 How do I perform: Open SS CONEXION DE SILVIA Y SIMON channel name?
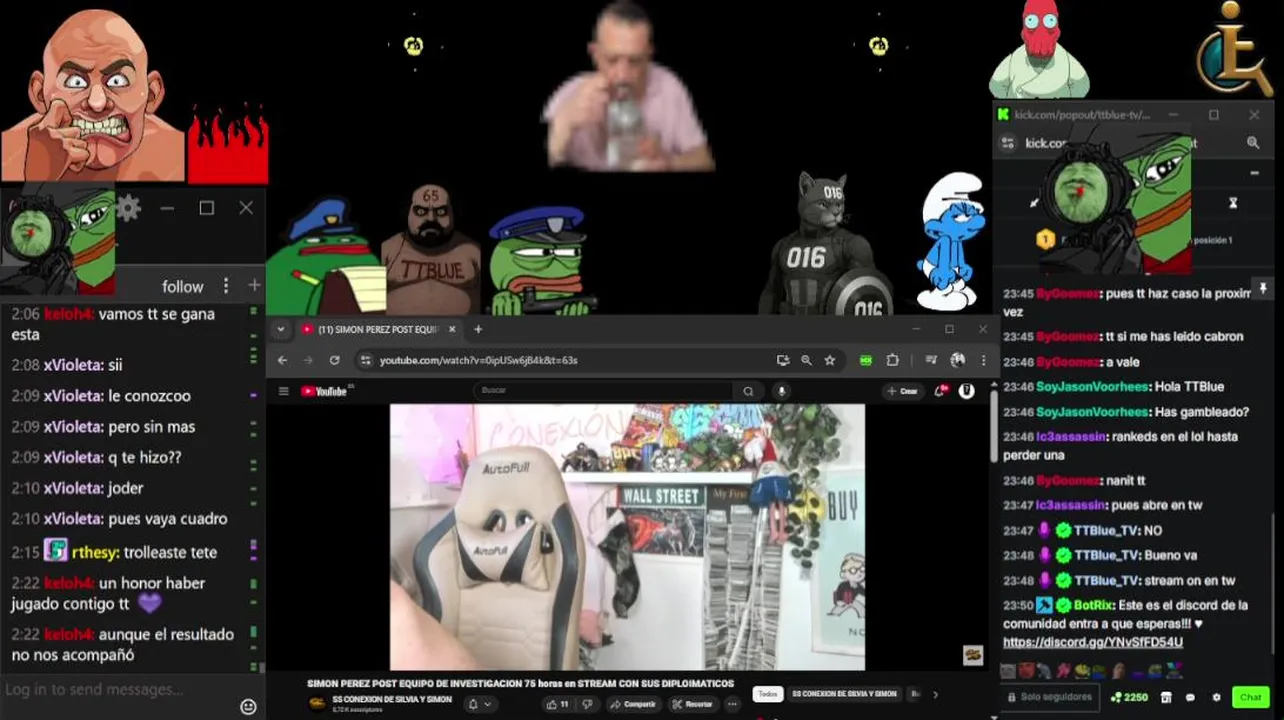(x=392, y=699)
